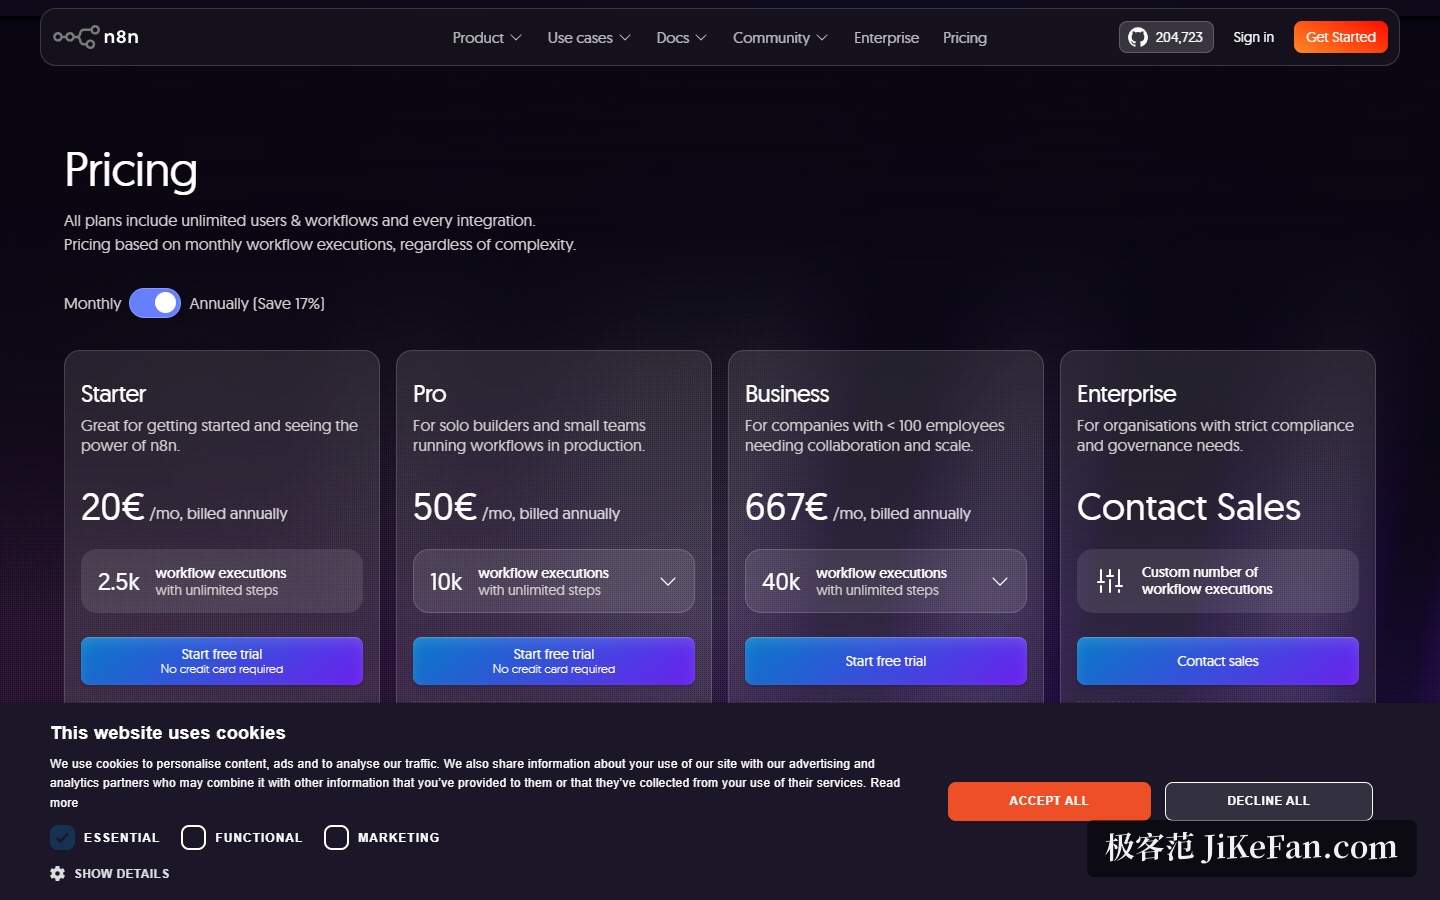
Task: Start free trial on Business plan
Action: [x=886, y=661]
